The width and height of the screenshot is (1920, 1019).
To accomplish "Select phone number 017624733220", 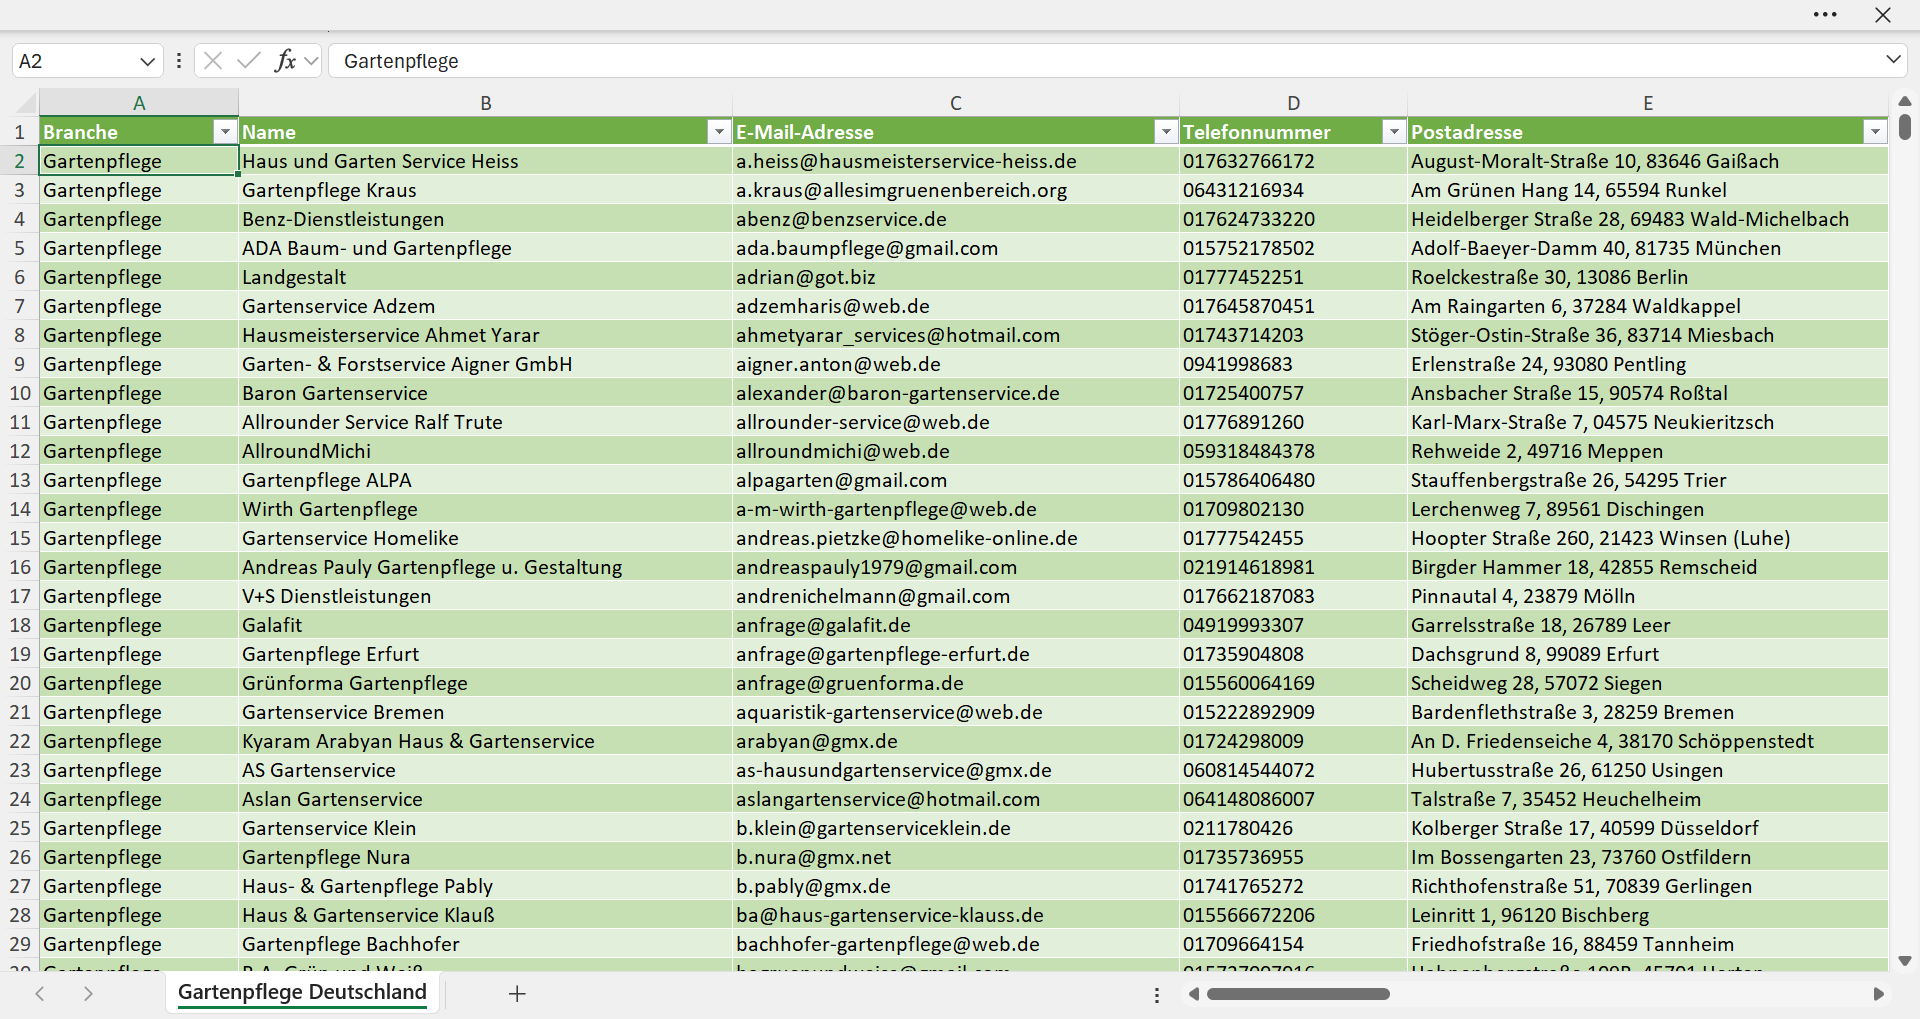I will (1294, 219).
